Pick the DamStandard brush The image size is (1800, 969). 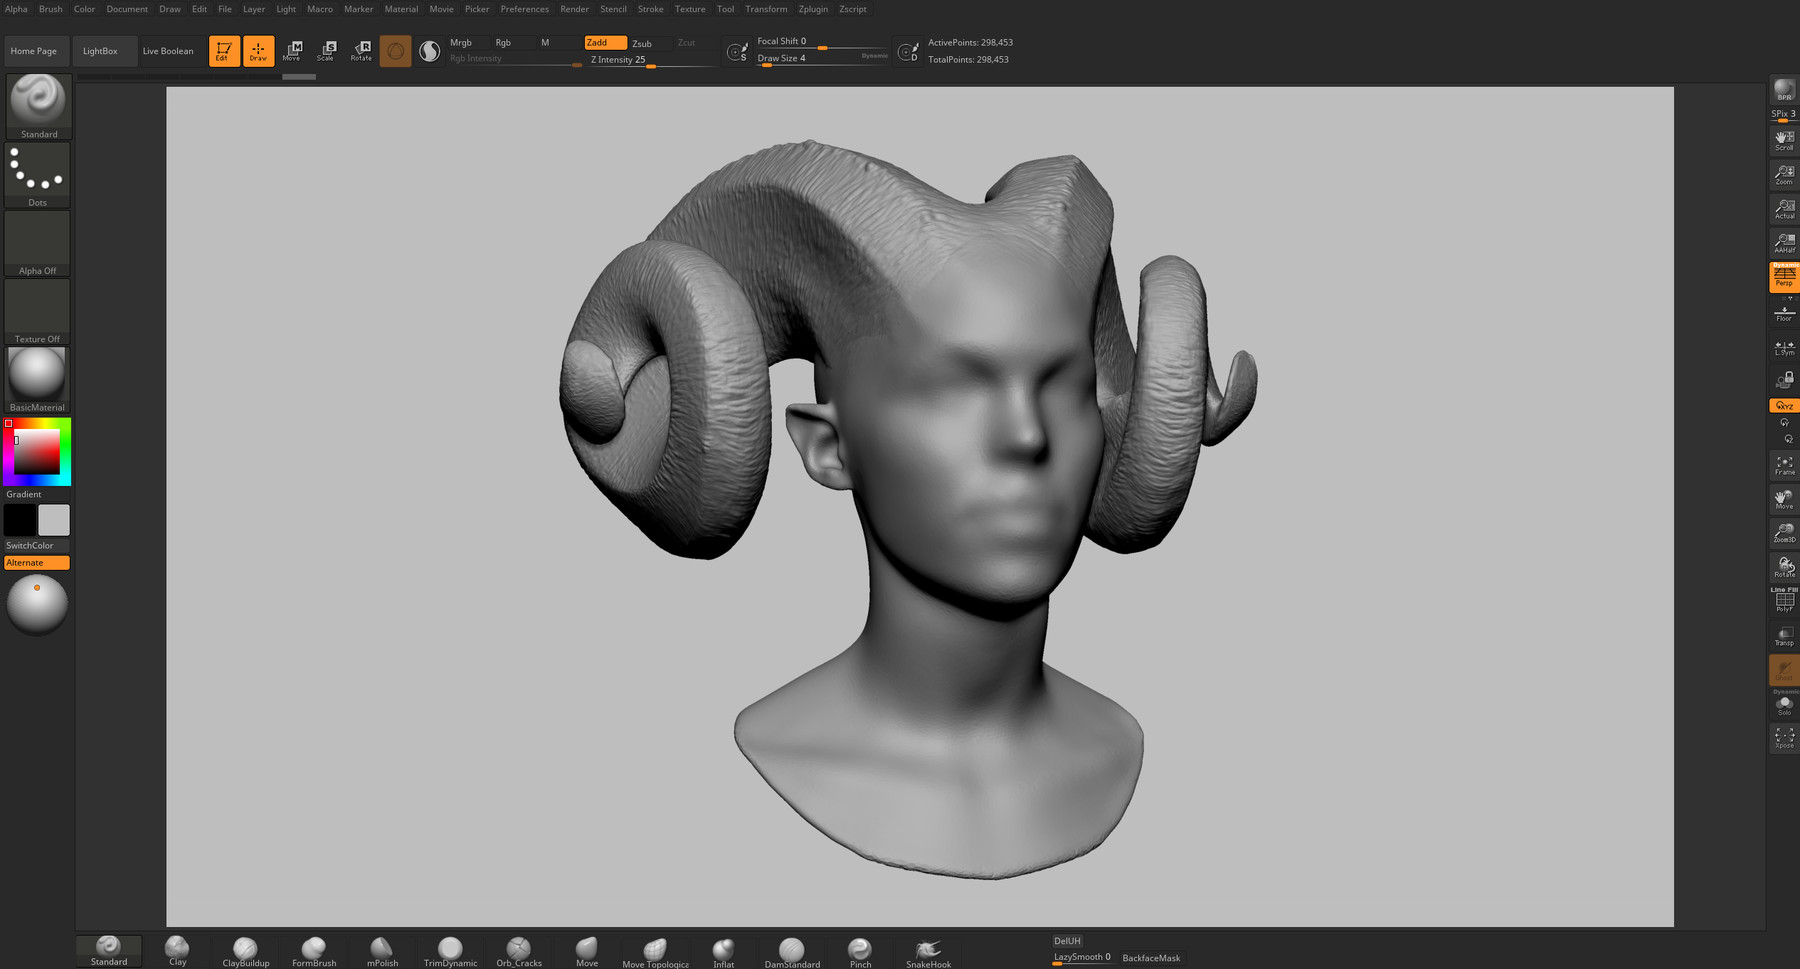[792, 951]
